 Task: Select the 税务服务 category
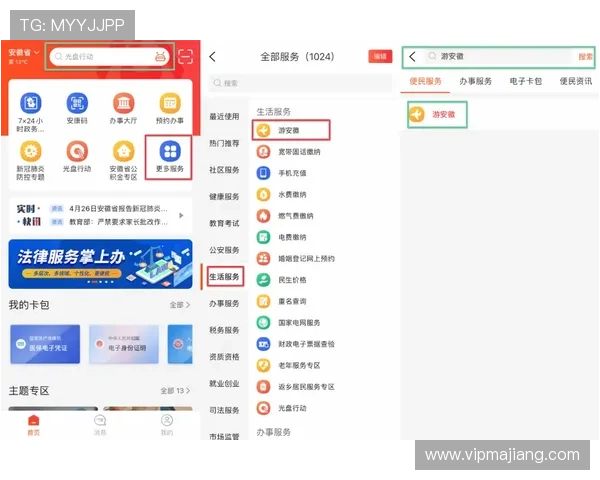[x=224, y=330]
